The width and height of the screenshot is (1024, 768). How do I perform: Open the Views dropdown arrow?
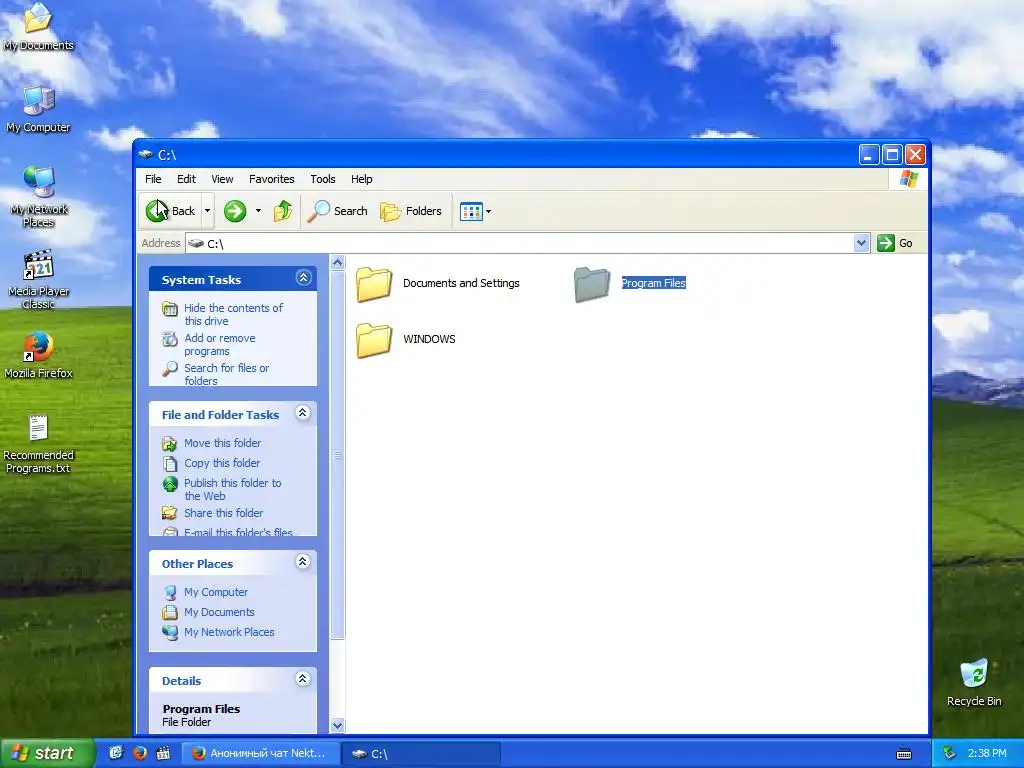coord(488,212)
